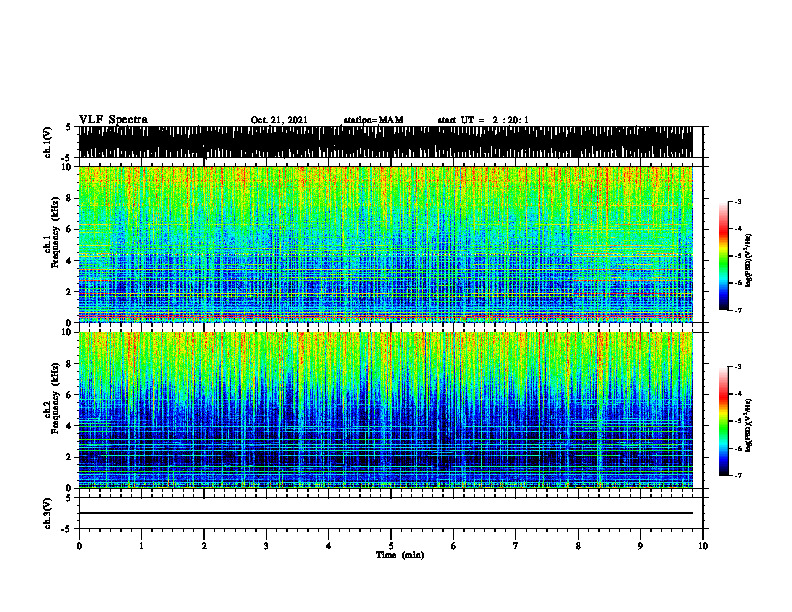The width and height of the screenshot is (792, 612).
Task: Click the "4" kHz tick on ch.2 frequency axis
Action: [x=70, y=426]
